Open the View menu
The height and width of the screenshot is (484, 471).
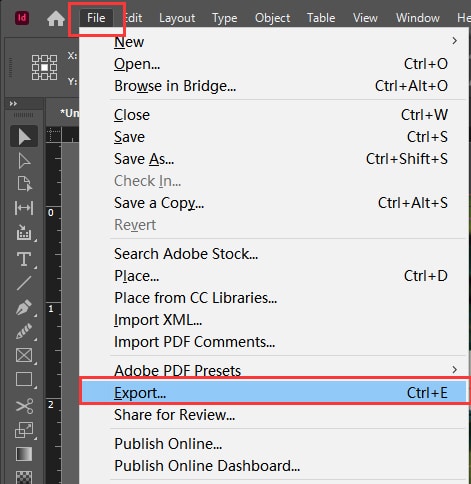(365, 18)
